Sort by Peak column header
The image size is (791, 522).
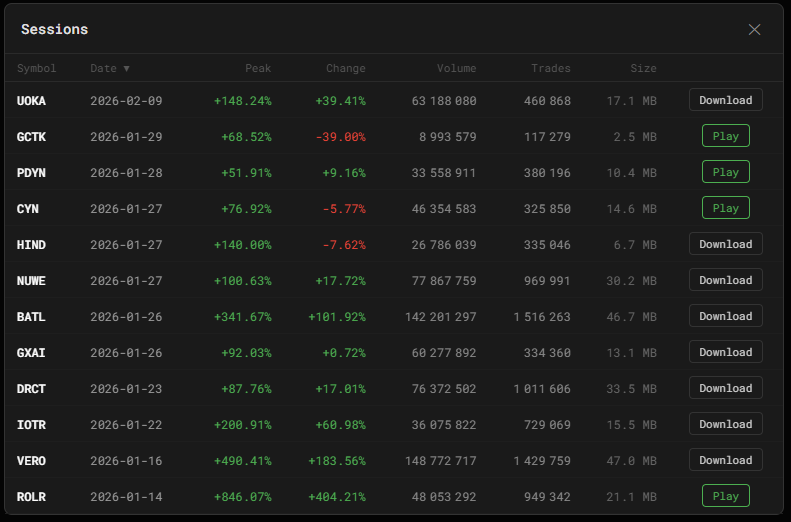(258, 68)
